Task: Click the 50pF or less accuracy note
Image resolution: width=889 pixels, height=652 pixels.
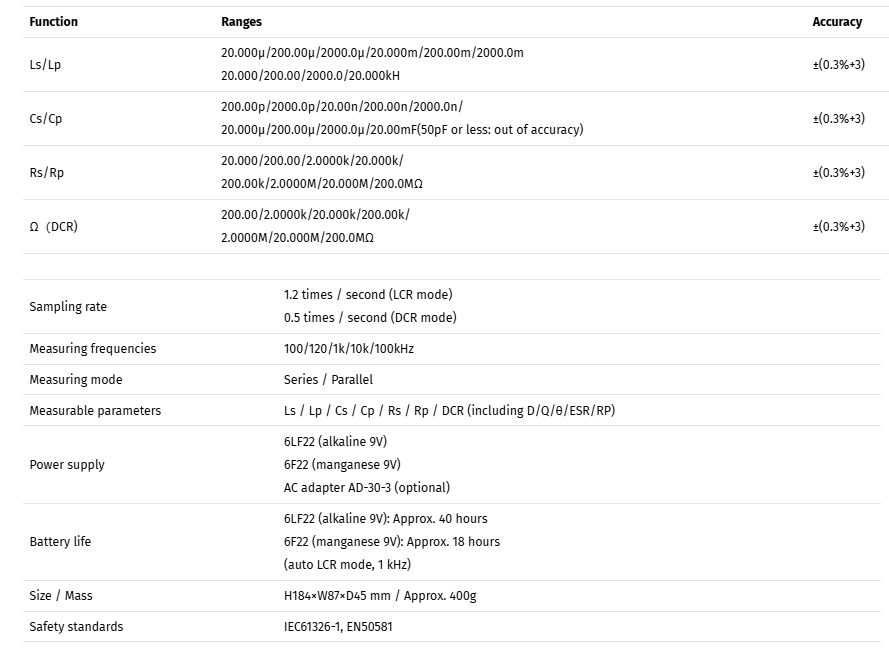Action: (501, 129)
